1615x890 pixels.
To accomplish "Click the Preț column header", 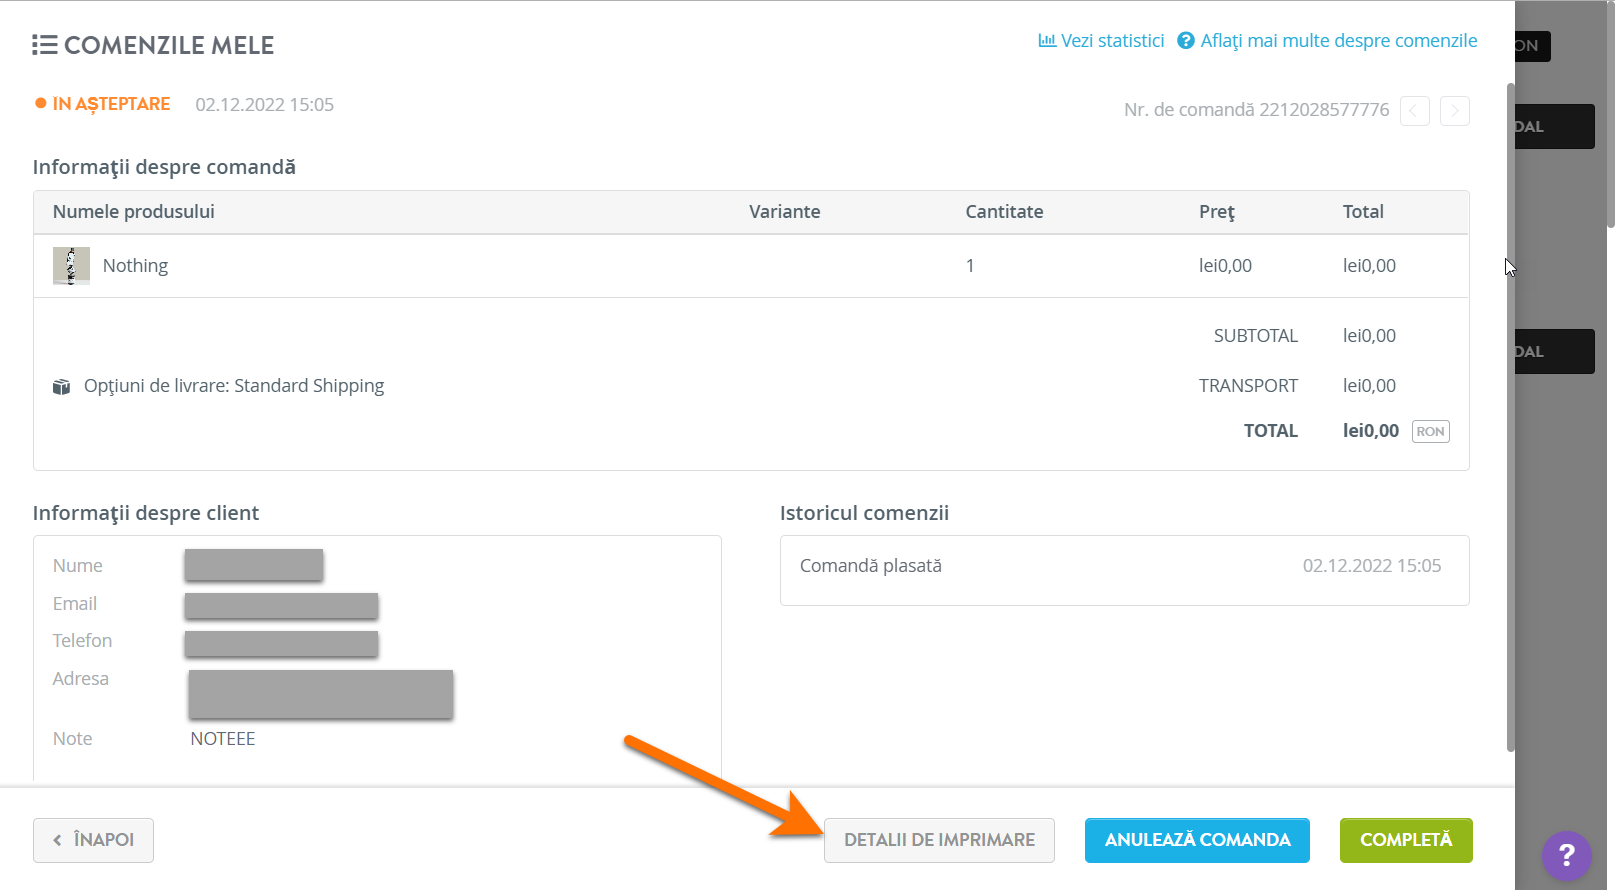I will (1217, 212).
